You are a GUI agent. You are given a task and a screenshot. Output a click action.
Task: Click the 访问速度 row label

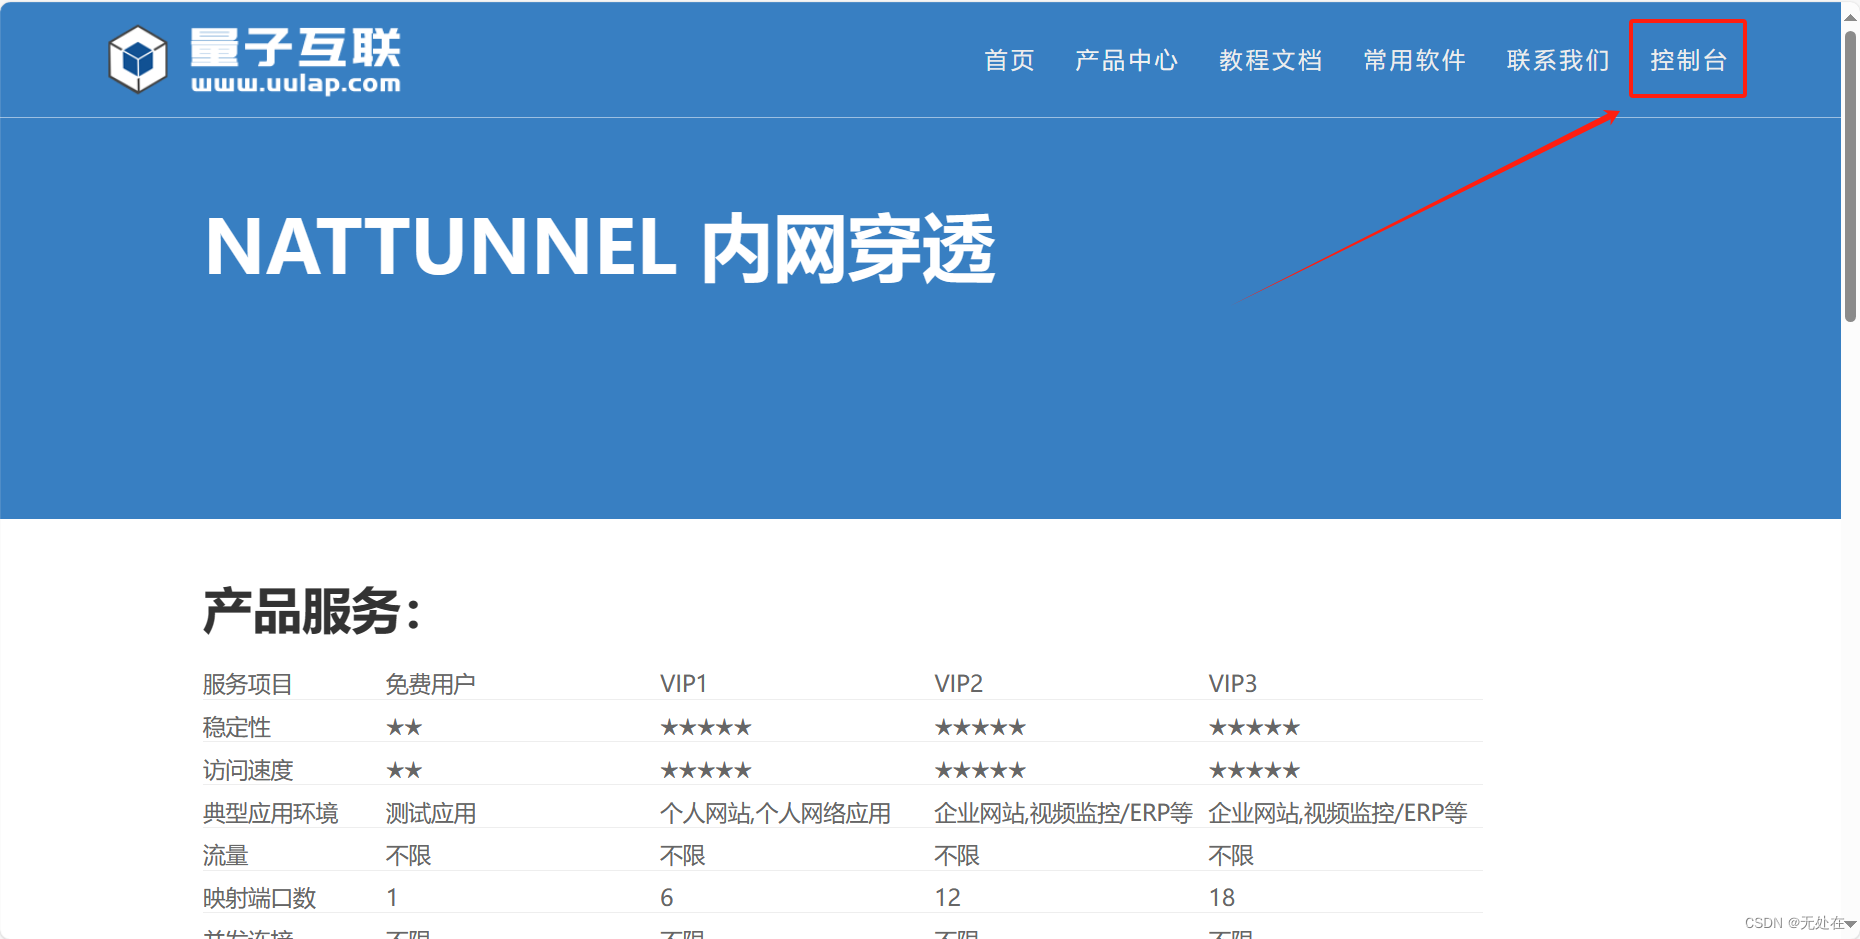pyautogui.click(x=247, y=770)
